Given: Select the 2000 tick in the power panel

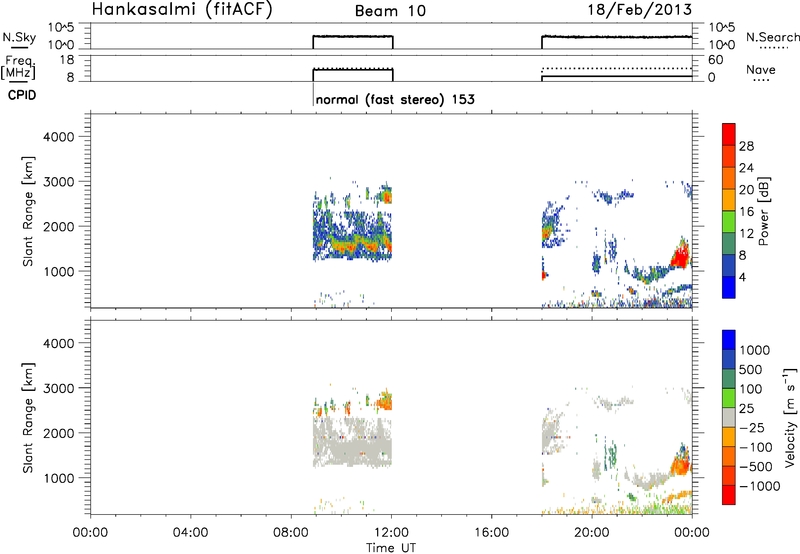Looking at the screenshot, I should (59, 226).
